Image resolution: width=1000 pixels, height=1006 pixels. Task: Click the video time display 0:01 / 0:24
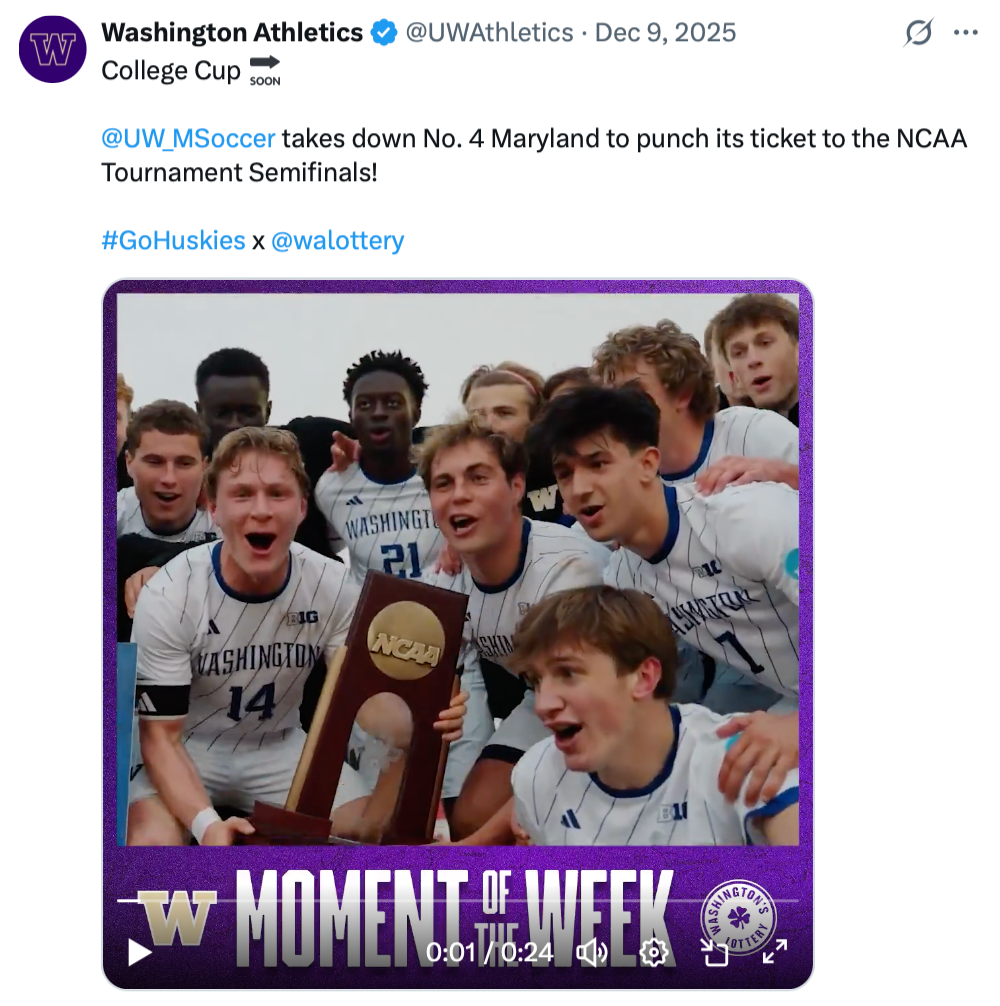pyautogui.click(x=489, y=952)
